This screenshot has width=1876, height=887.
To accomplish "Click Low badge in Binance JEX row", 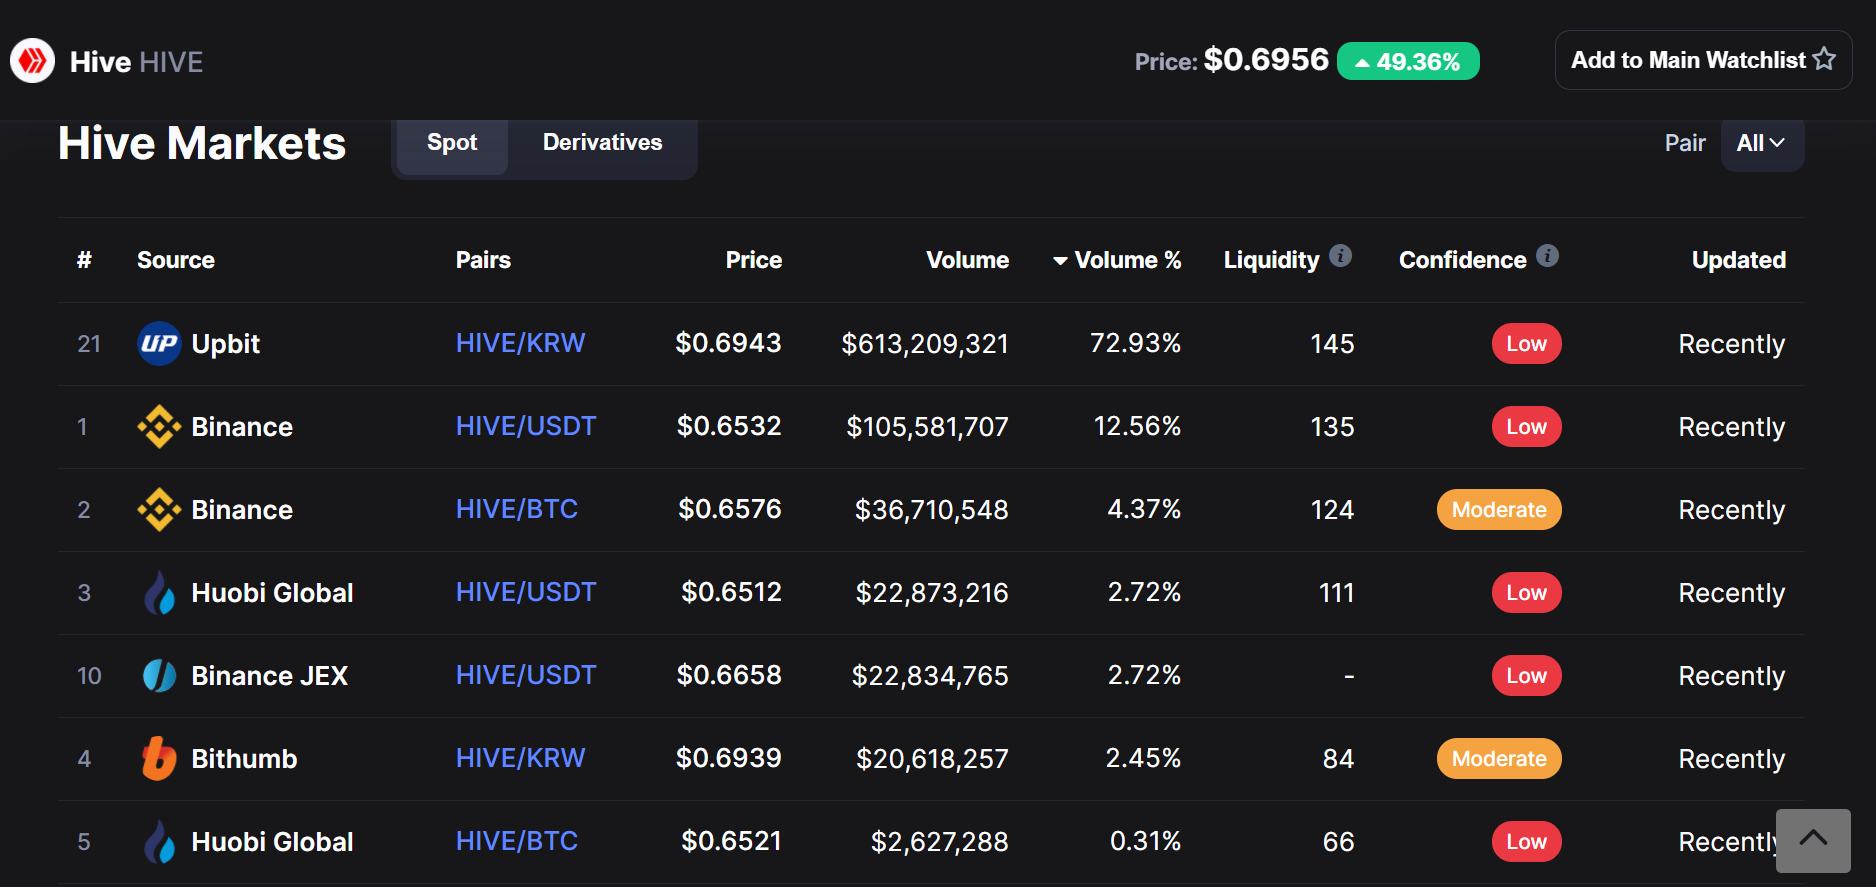I will coord(1526,676).
